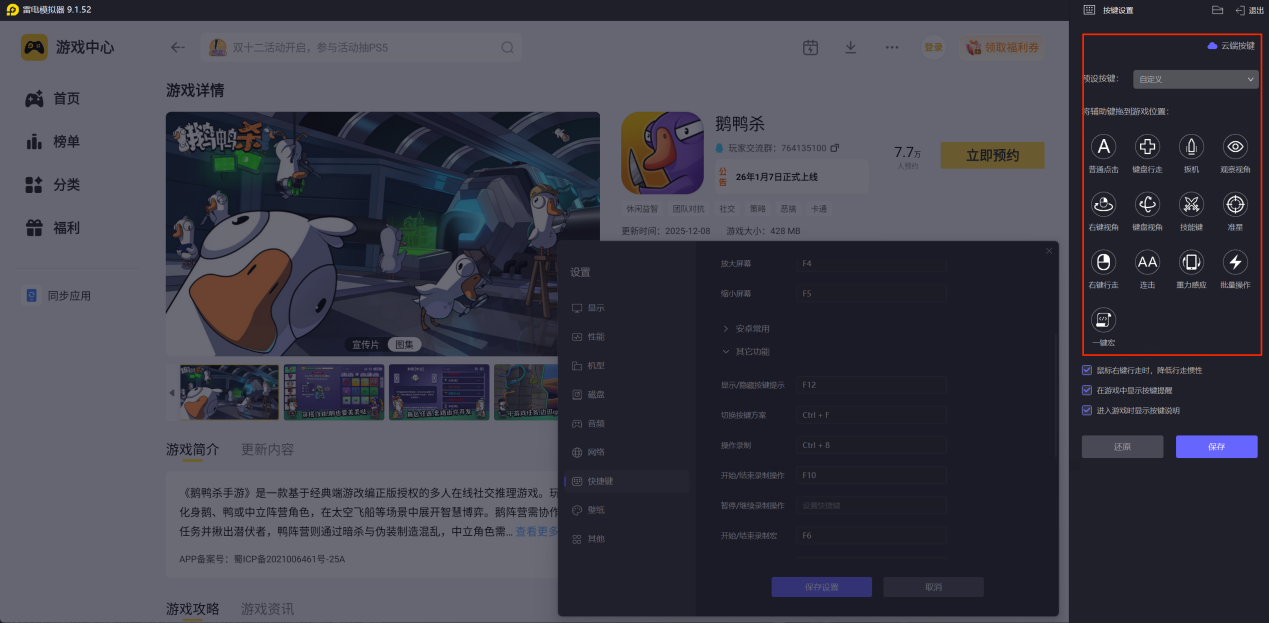Click the 还原 restore button

pos(1122,447)
